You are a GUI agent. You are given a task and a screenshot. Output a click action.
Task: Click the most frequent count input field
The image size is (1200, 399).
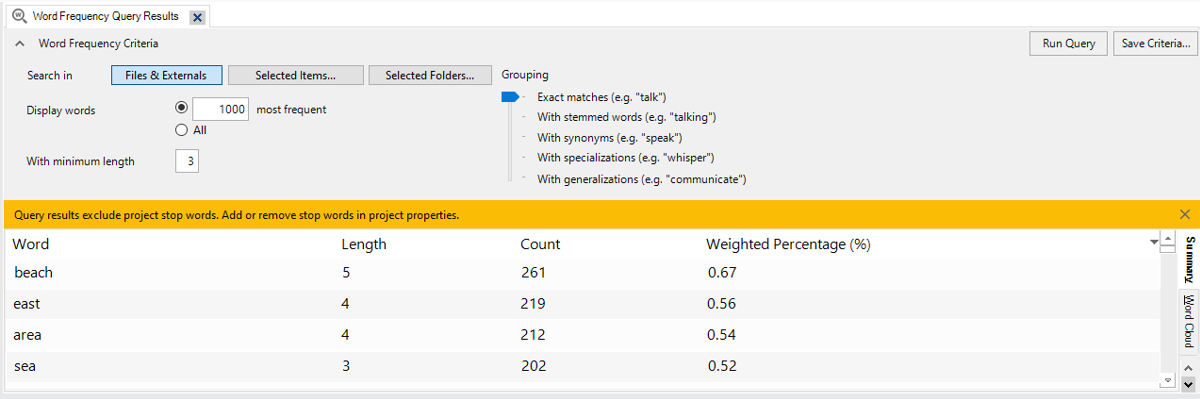tap(221, 110)
